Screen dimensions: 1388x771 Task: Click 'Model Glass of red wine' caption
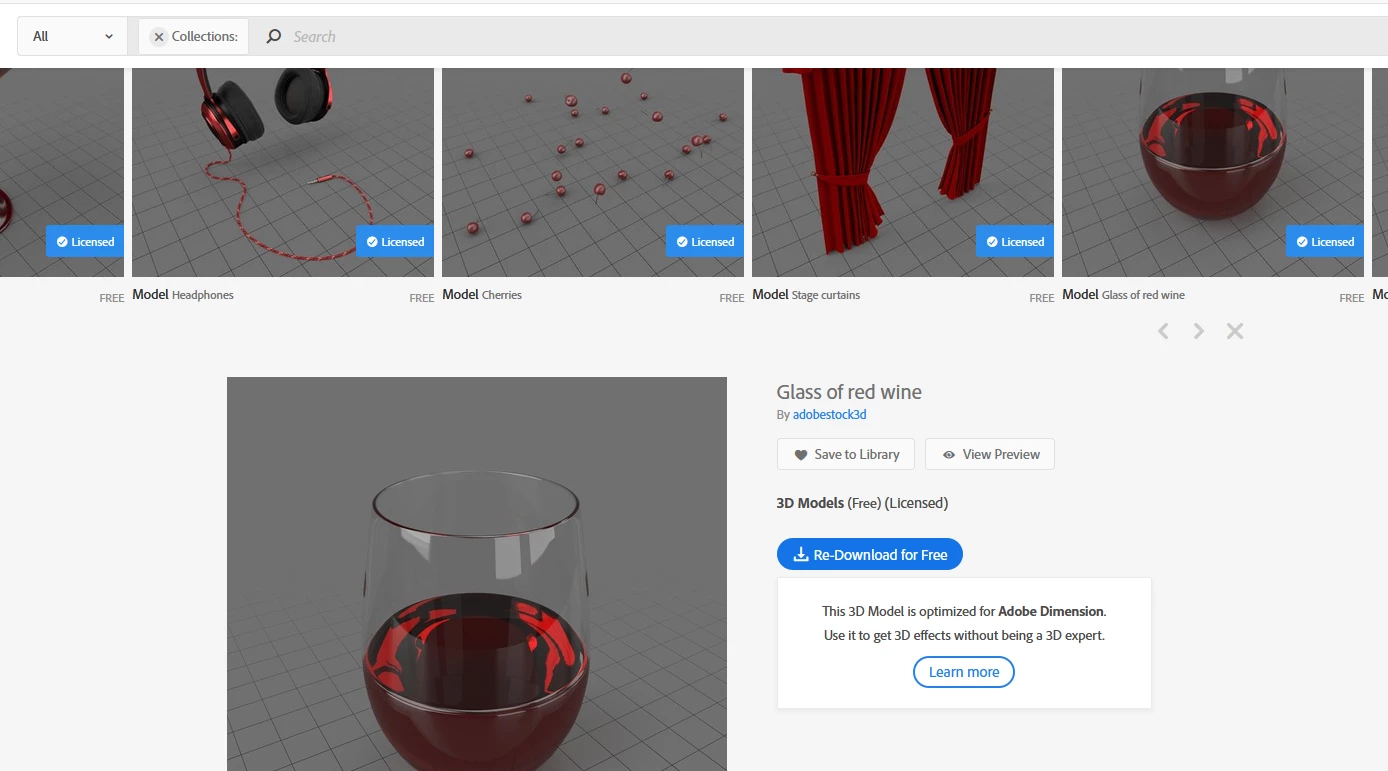click(x=1123, y=295)
